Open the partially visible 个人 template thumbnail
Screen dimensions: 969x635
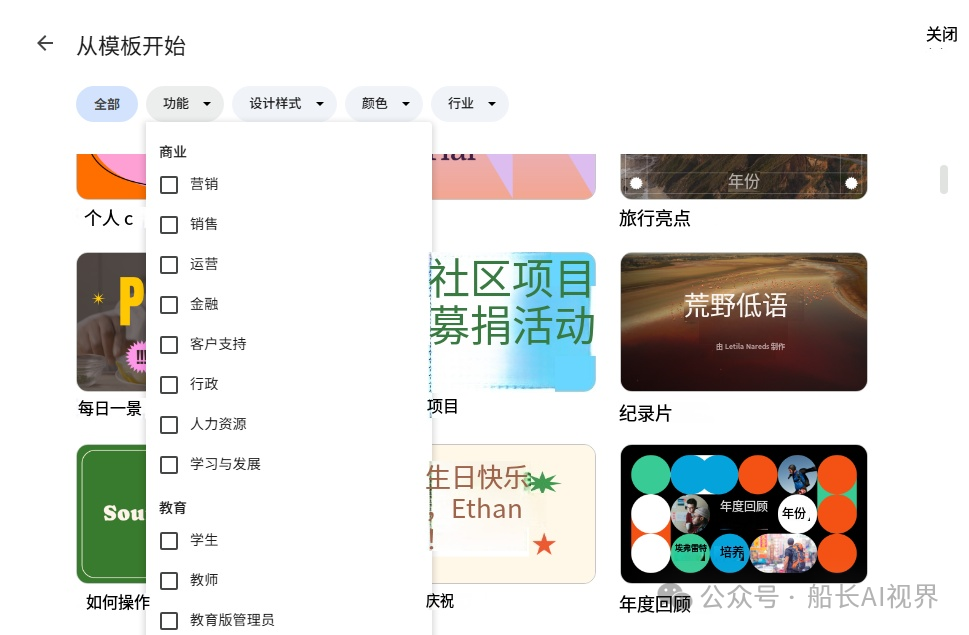(111, 177)
